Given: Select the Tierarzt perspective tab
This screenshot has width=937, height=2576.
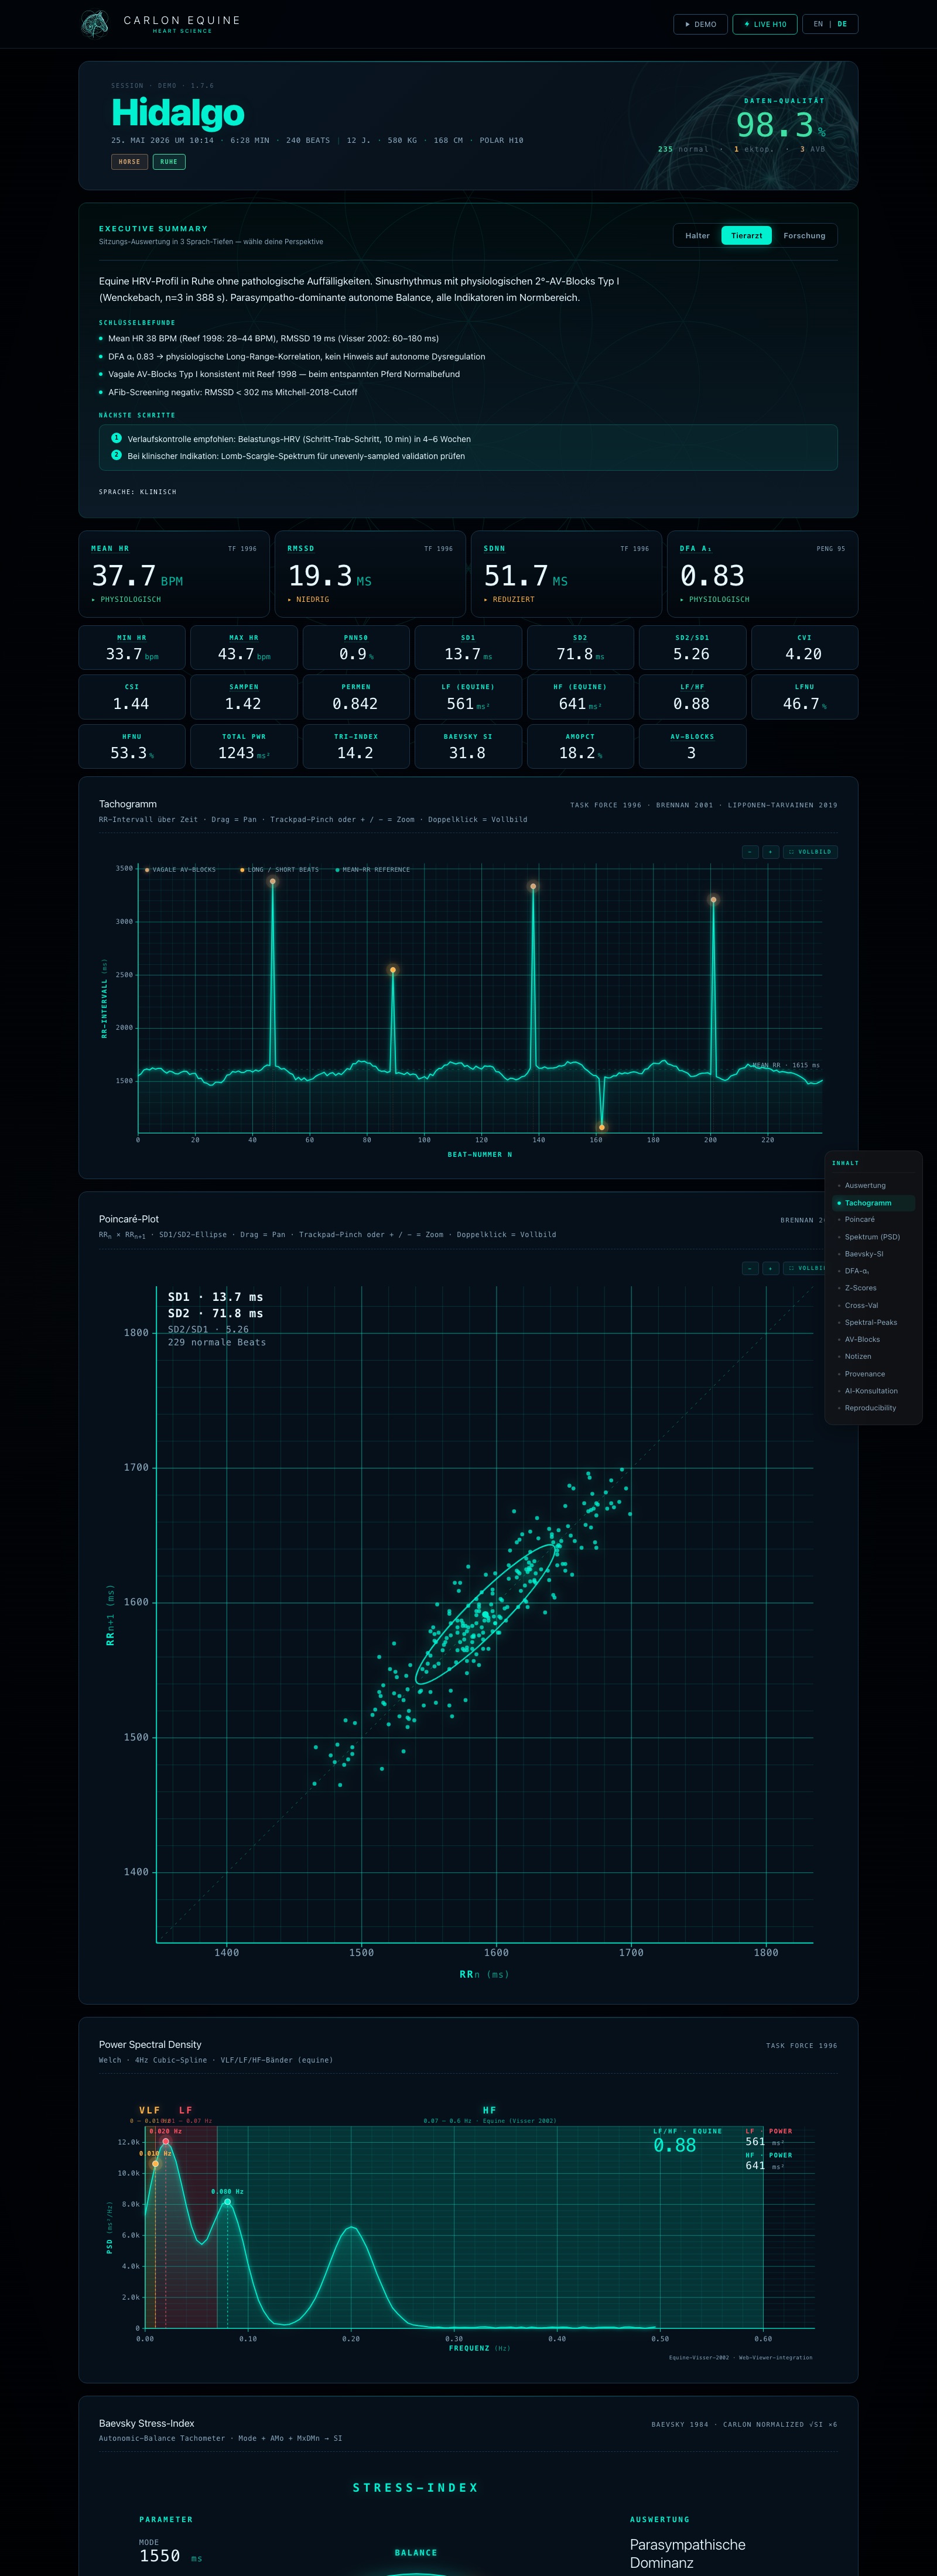Looking at the screenshot, I should [746, 236].
